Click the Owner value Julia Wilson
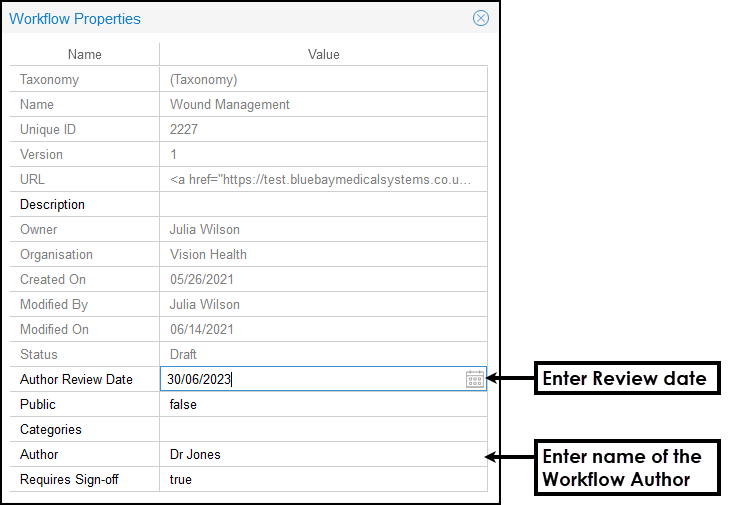The width and height of the screenshot is (750, 505). click(205, 229)
